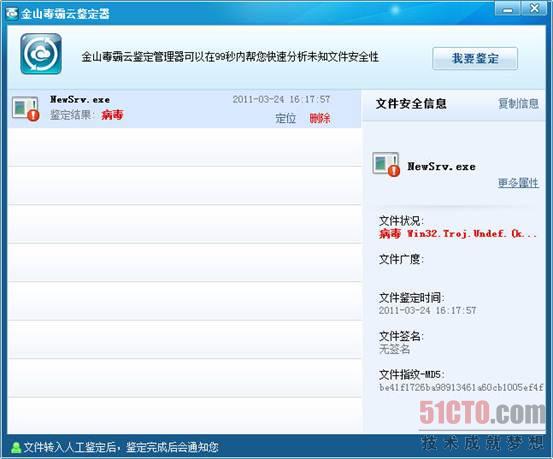Minimize the 金山毒霸云鉴定器 window

coord(508,9)
